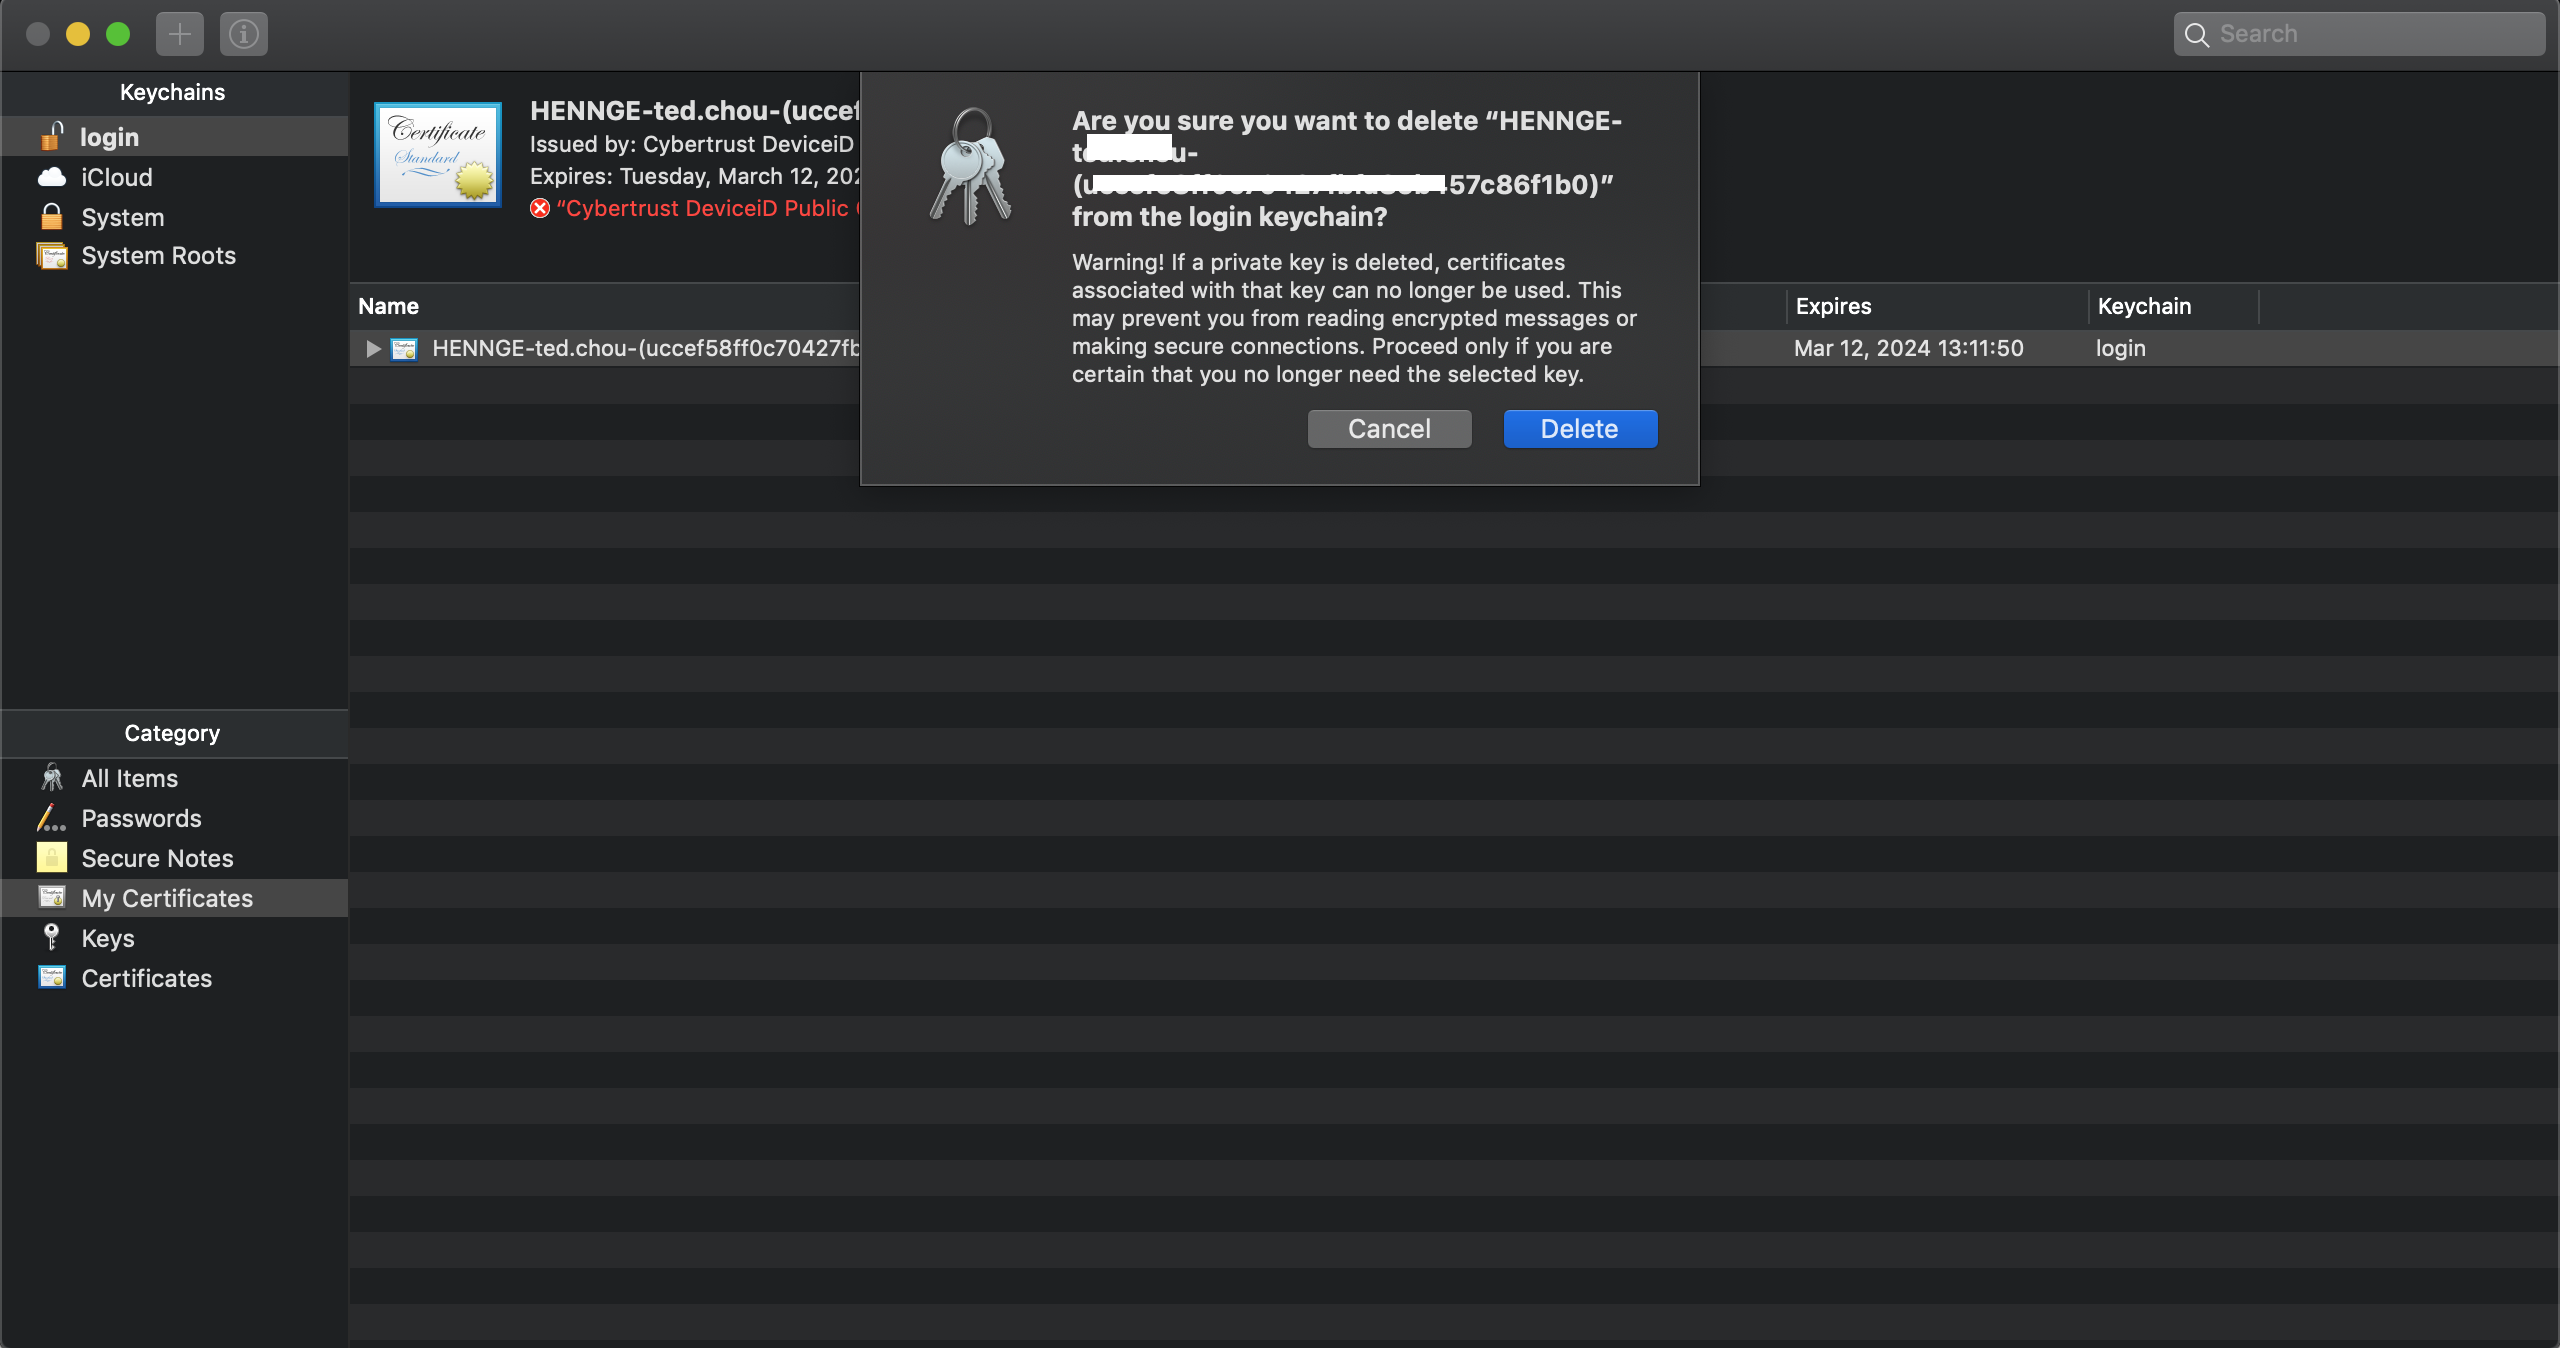Image resolution: width=2560 pixels, height=1348 pixels.
Task: Click the All Items keys icon
Action: (52, 777)
